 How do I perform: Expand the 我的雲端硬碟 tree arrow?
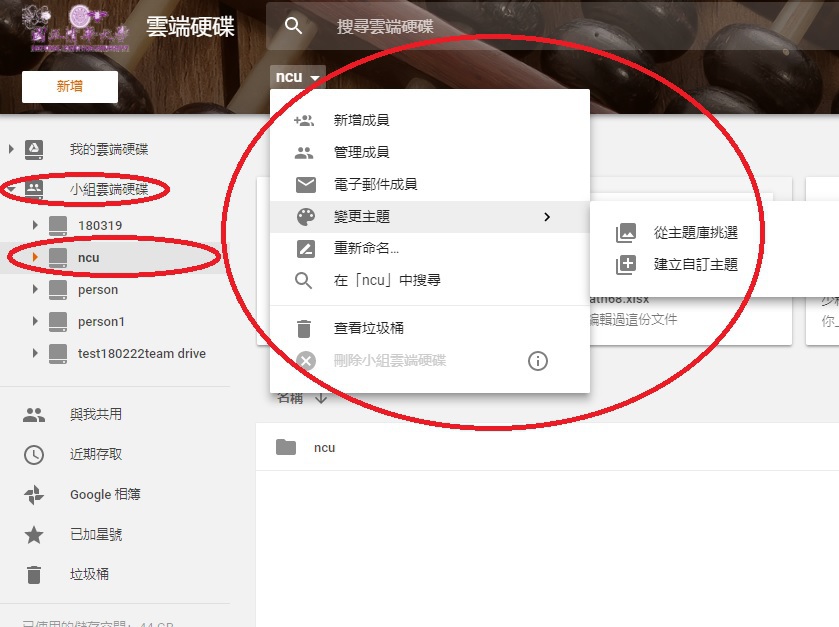11,149
